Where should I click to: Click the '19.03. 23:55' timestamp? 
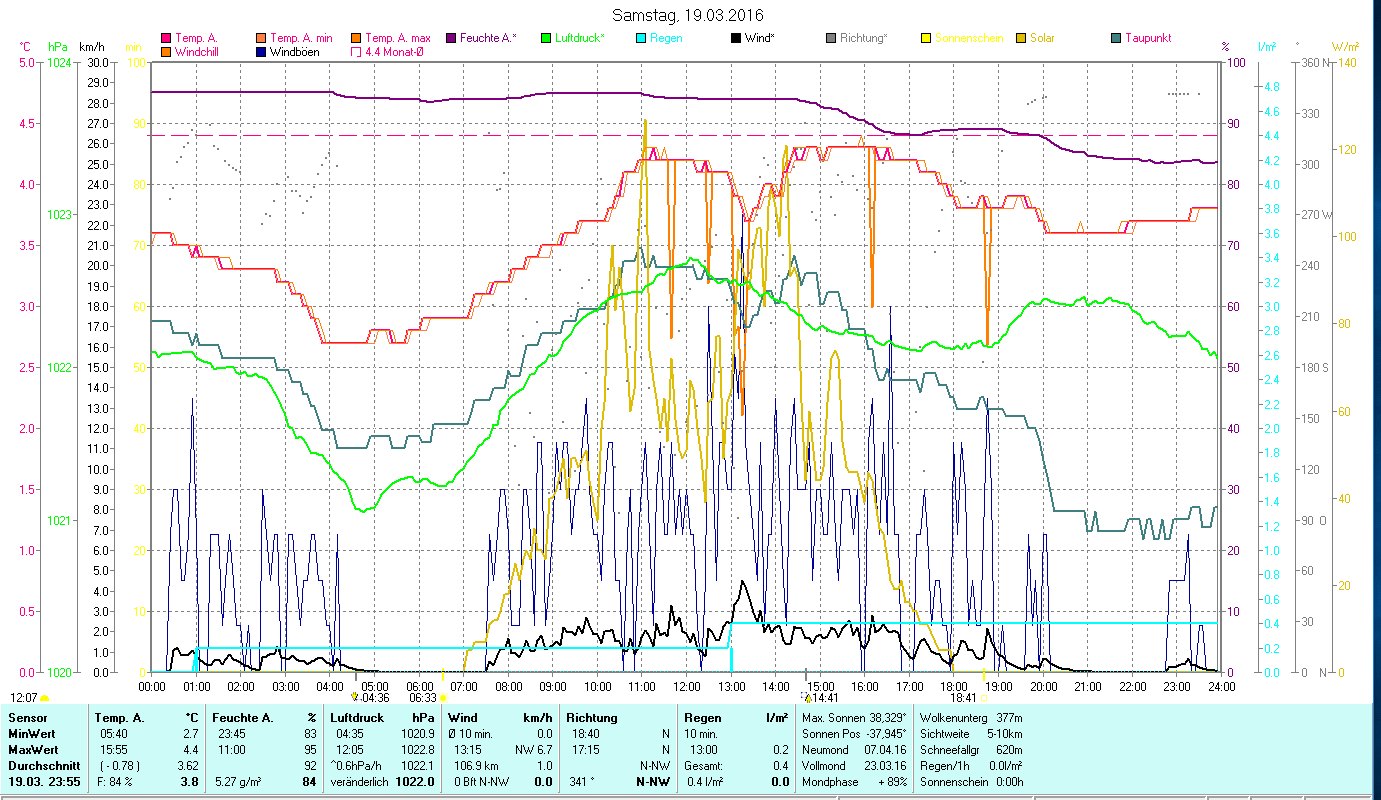[43, 782]
